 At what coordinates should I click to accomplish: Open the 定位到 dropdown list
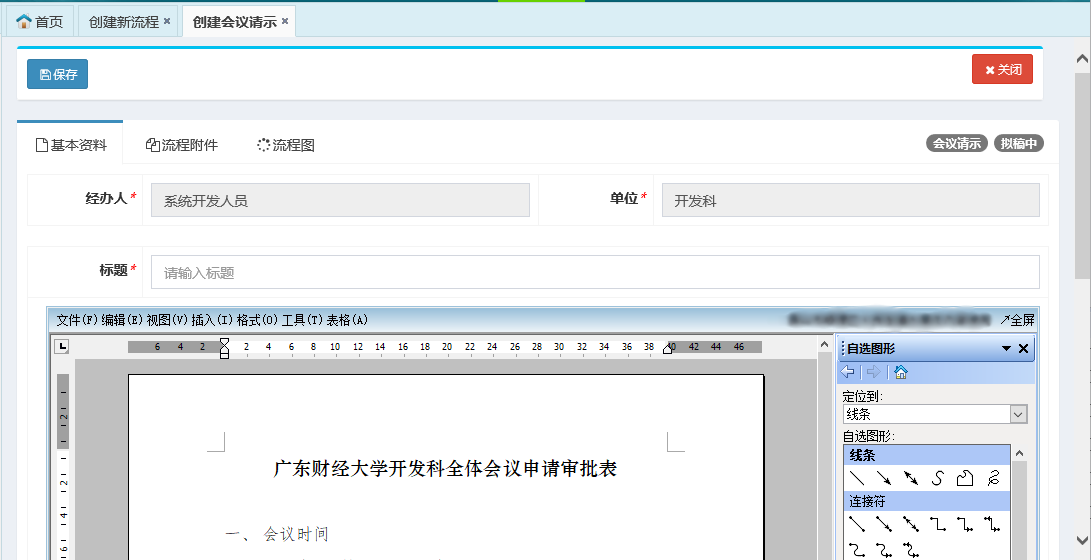coord(1018,414)
